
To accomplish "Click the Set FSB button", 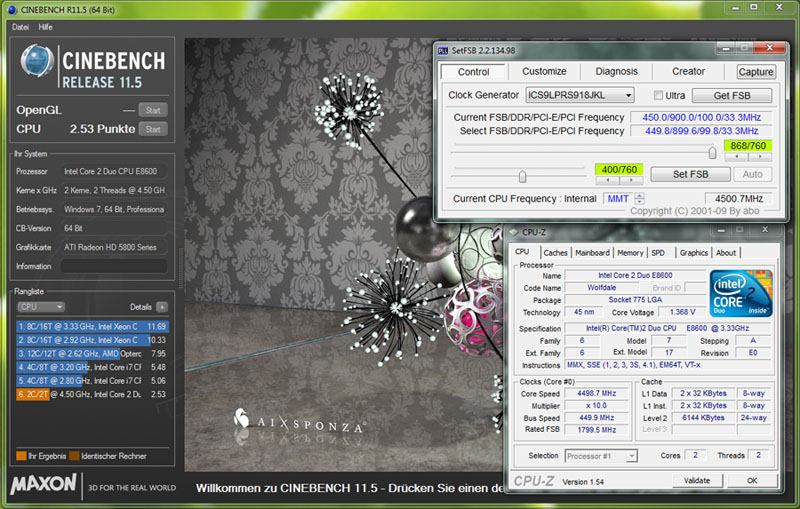I will coord(690,174).
